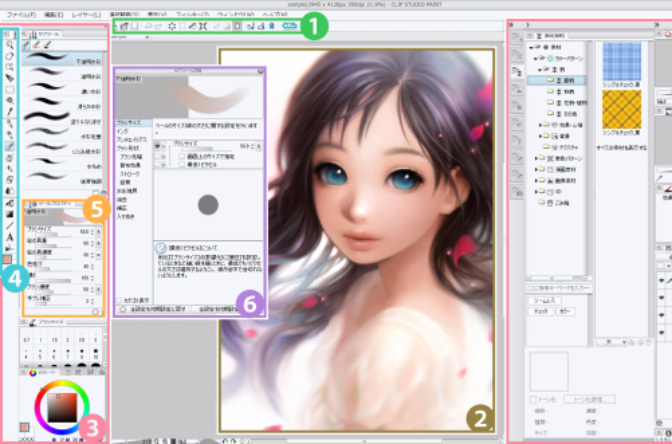Adjust ブラシサイズ slider in tool property palette

51,235
